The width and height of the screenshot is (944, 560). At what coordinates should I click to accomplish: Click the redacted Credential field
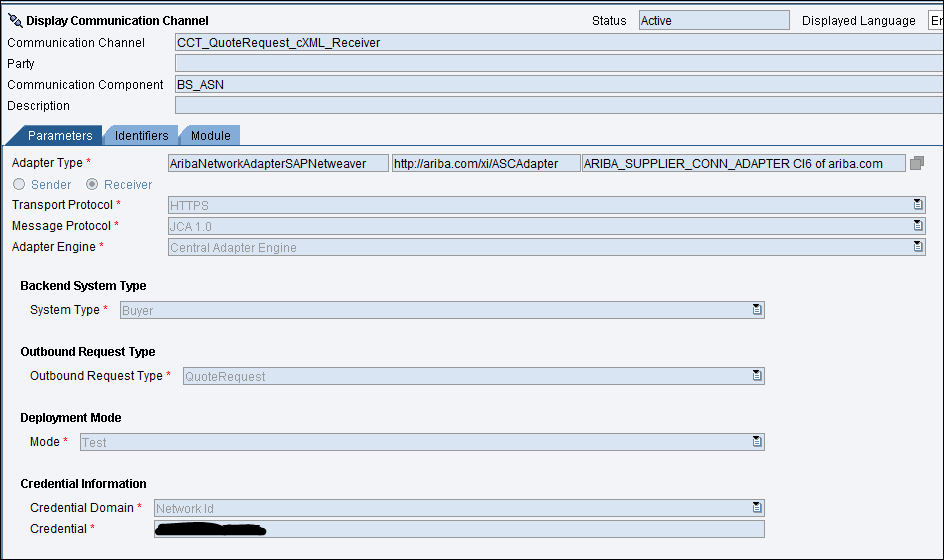[459, 529]
